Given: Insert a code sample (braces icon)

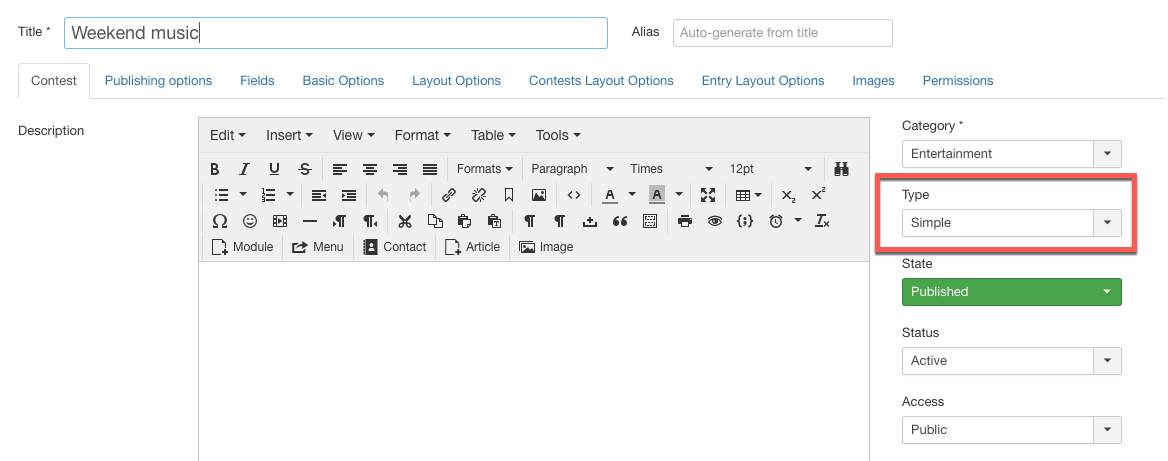Looking at the screenshot, I should point(745,221).
